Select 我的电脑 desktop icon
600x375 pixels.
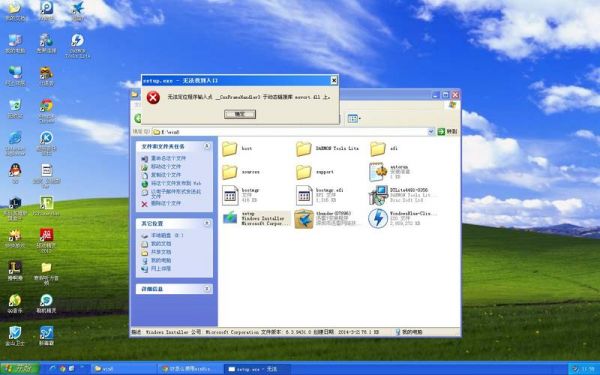tap(15, 44)
